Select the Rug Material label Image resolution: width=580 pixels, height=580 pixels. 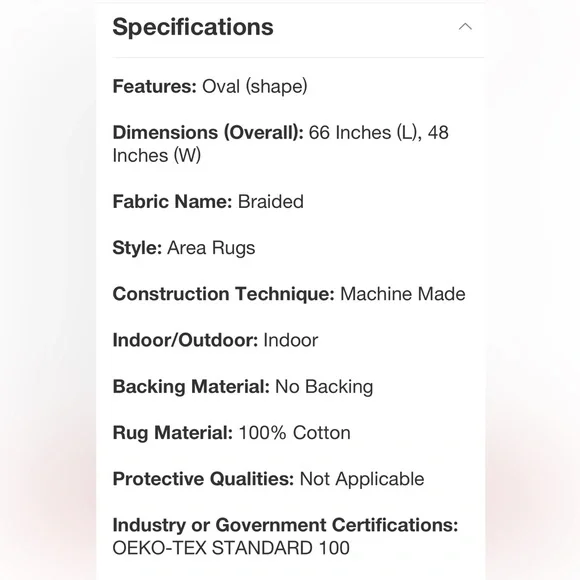(172, 433)
